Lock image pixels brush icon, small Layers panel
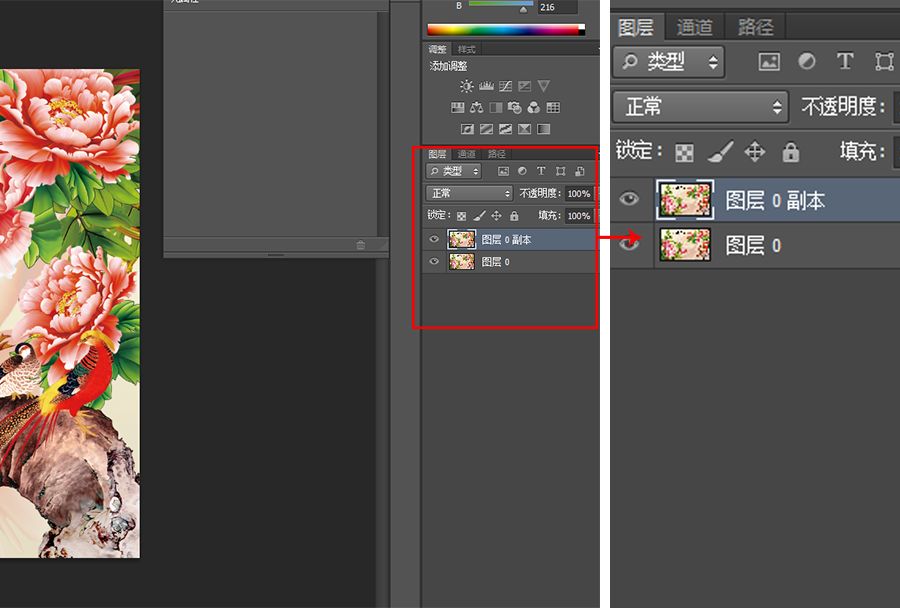The height and width of the screenshot is (608, 900). coord(479,216)
